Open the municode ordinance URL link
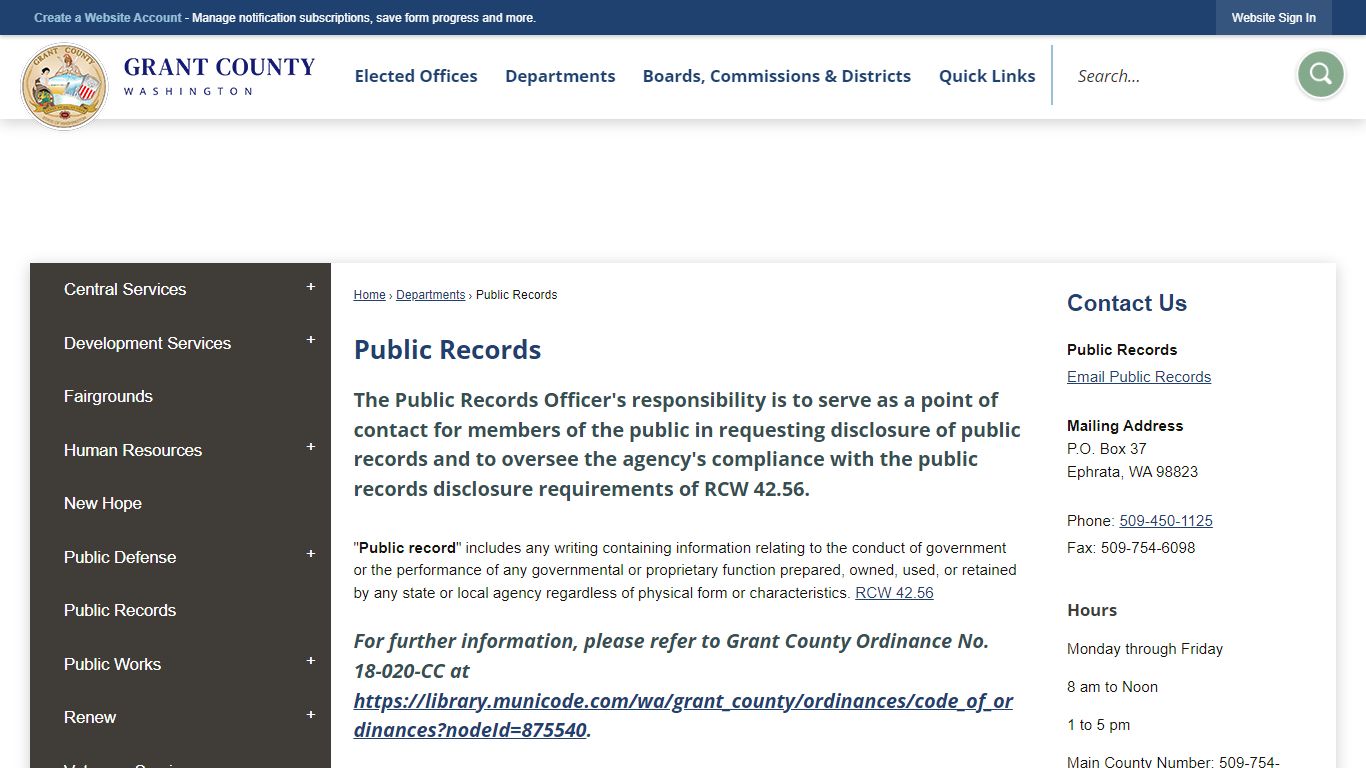The image size is (1366, 768). (x=683, y=715)
